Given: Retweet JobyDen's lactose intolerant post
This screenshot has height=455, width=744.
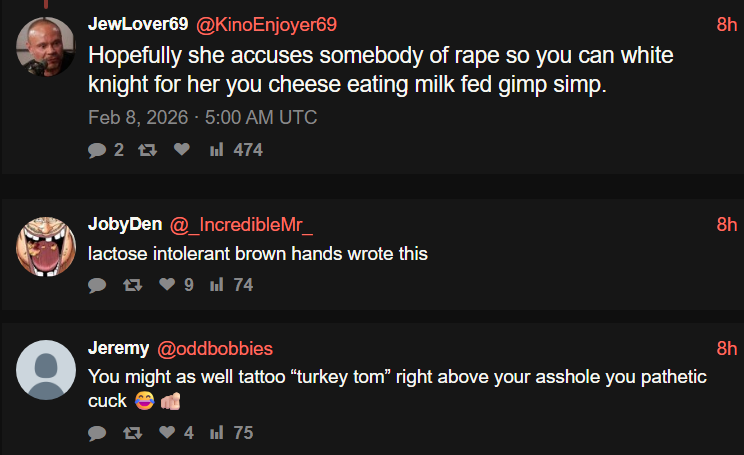Looking at the screenshot, I should 131,285.
